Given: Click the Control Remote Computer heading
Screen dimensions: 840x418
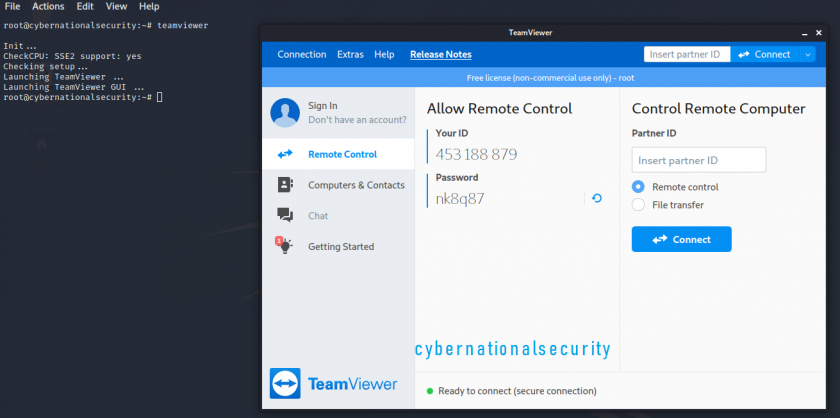Looking at the screenshot, I should point(718,109).
